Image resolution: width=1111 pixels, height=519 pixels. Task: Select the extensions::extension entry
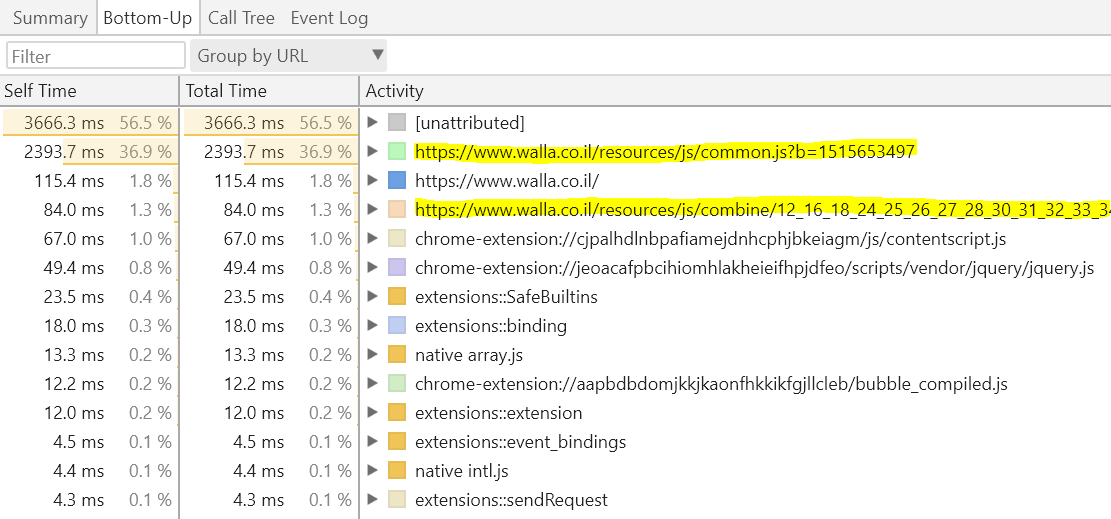499,413
